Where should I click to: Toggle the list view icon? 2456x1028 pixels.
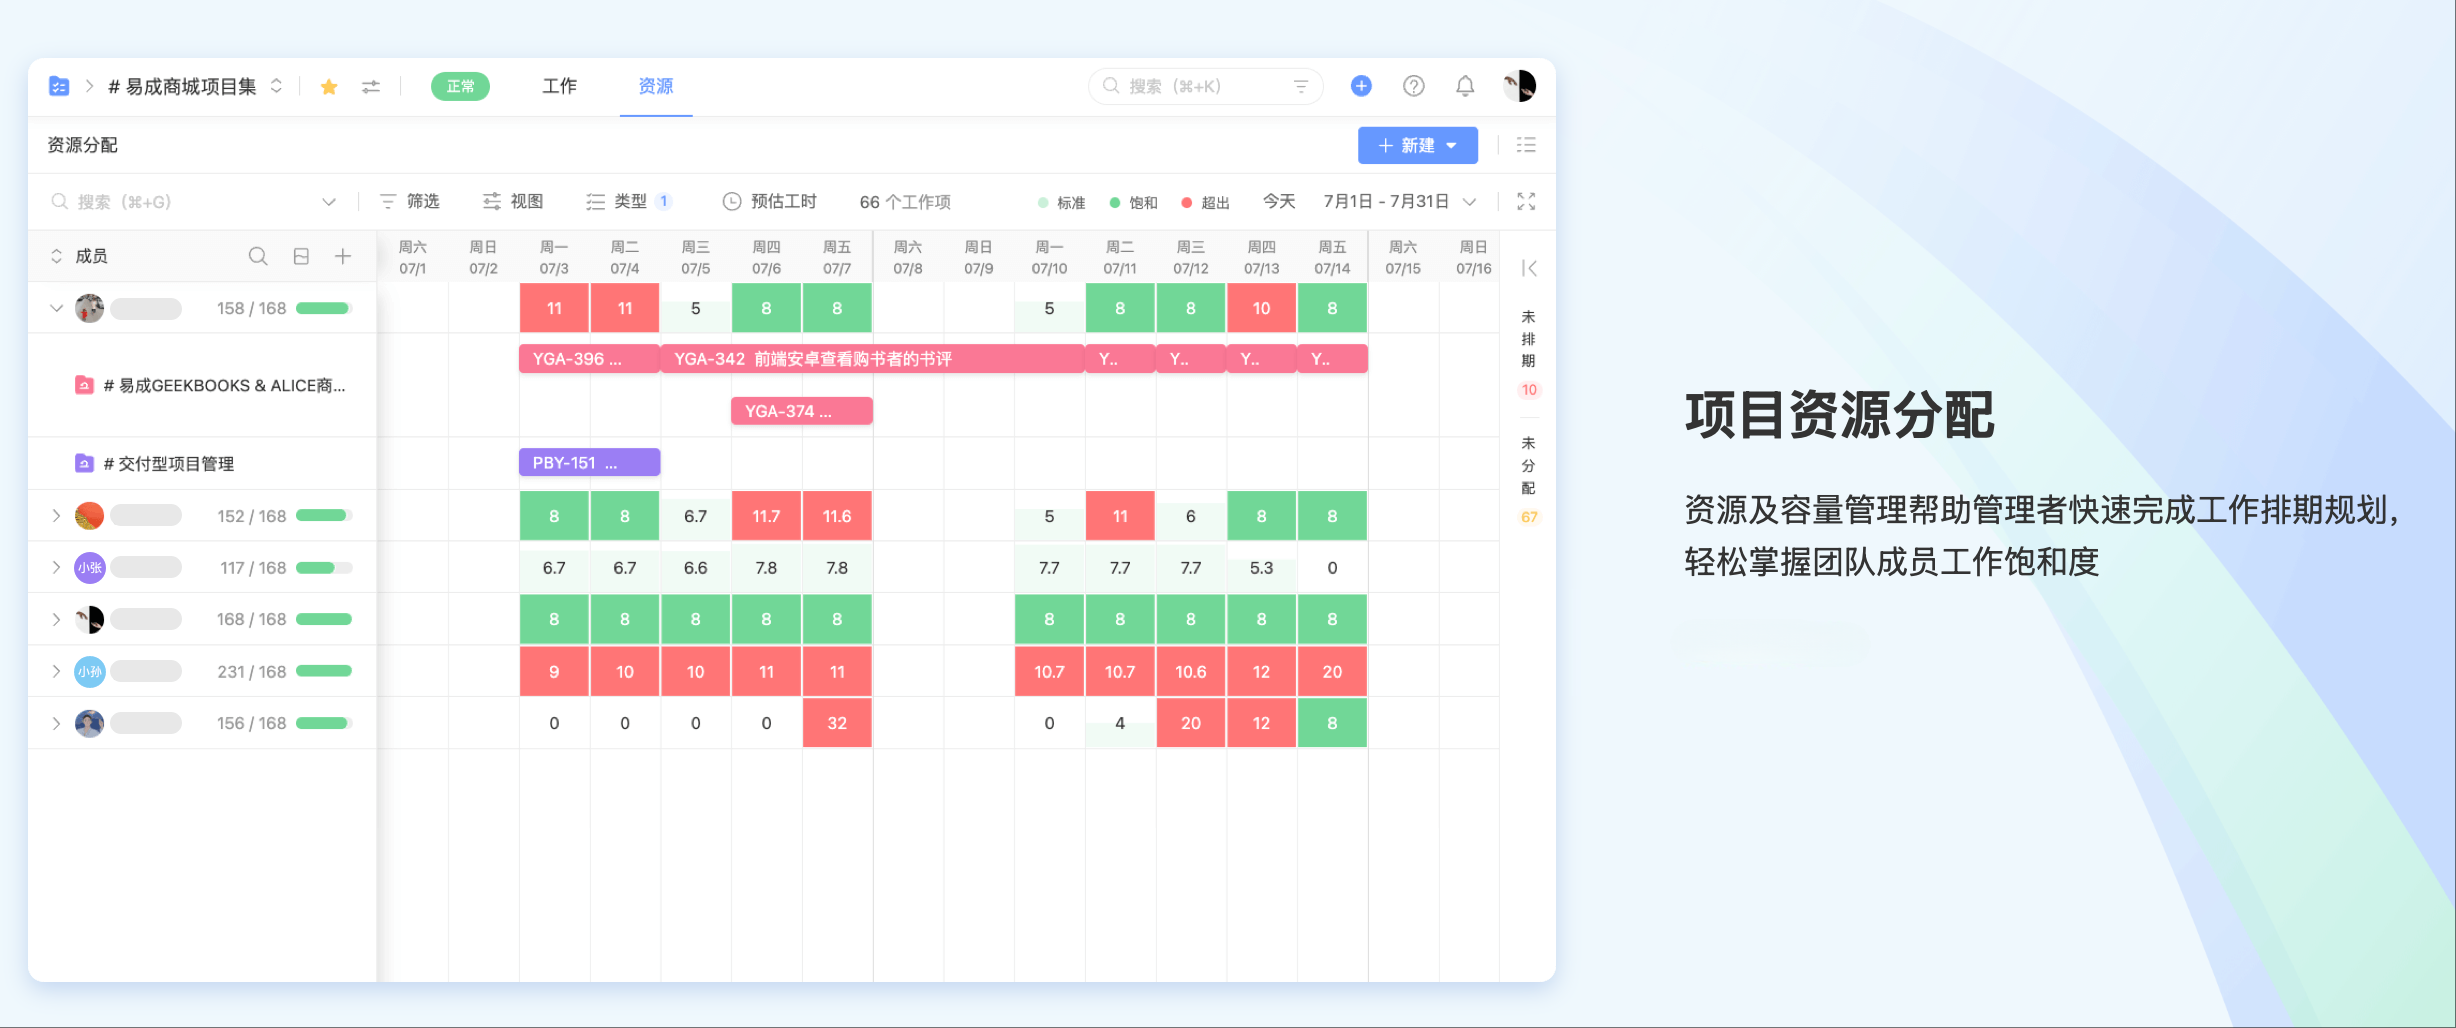pyautogui.click(x=1526, y=145)
